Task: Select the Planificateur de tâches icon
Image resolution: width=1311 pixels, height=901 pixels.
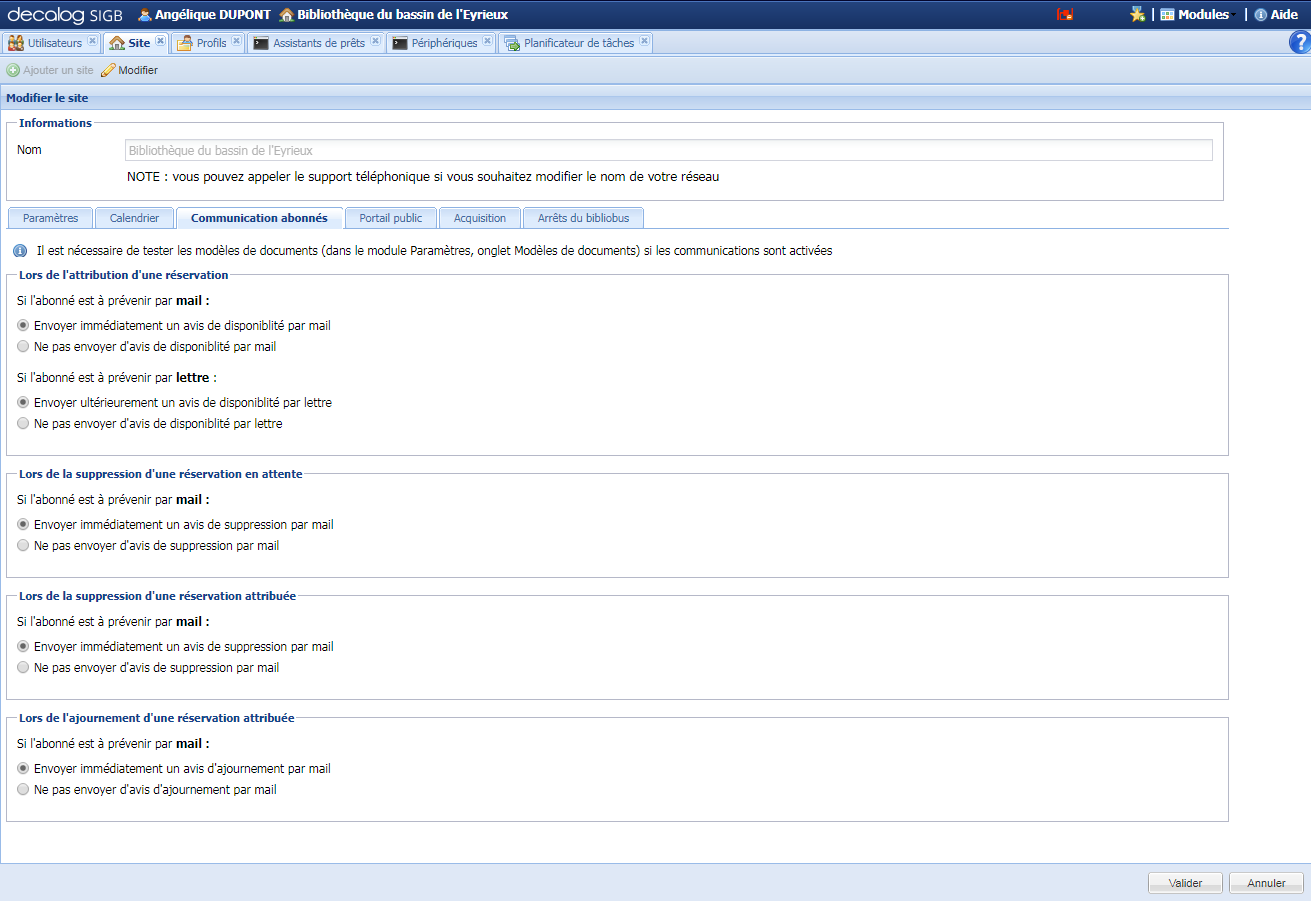Action: point(510,42)
